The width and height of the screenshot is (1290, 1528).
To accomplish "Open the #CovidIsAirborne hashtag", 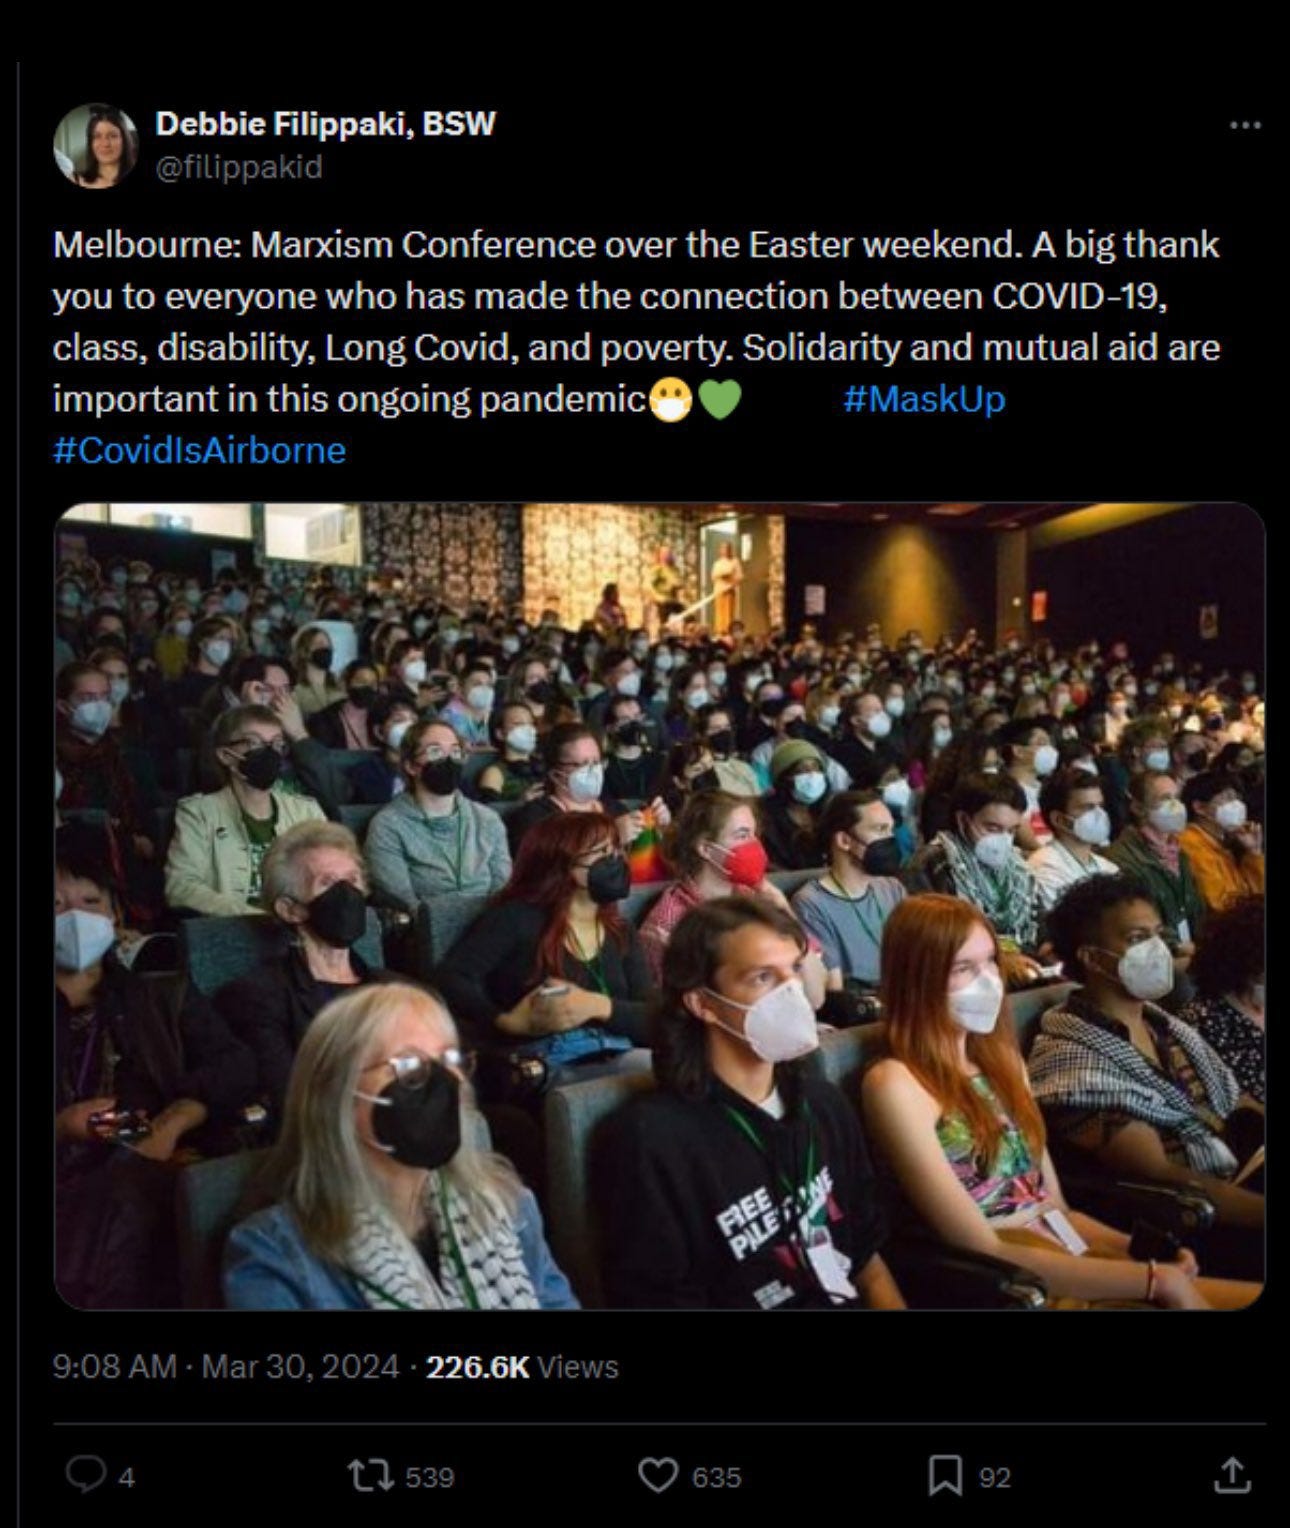I will pyautogui.click(x=199, y=450).
